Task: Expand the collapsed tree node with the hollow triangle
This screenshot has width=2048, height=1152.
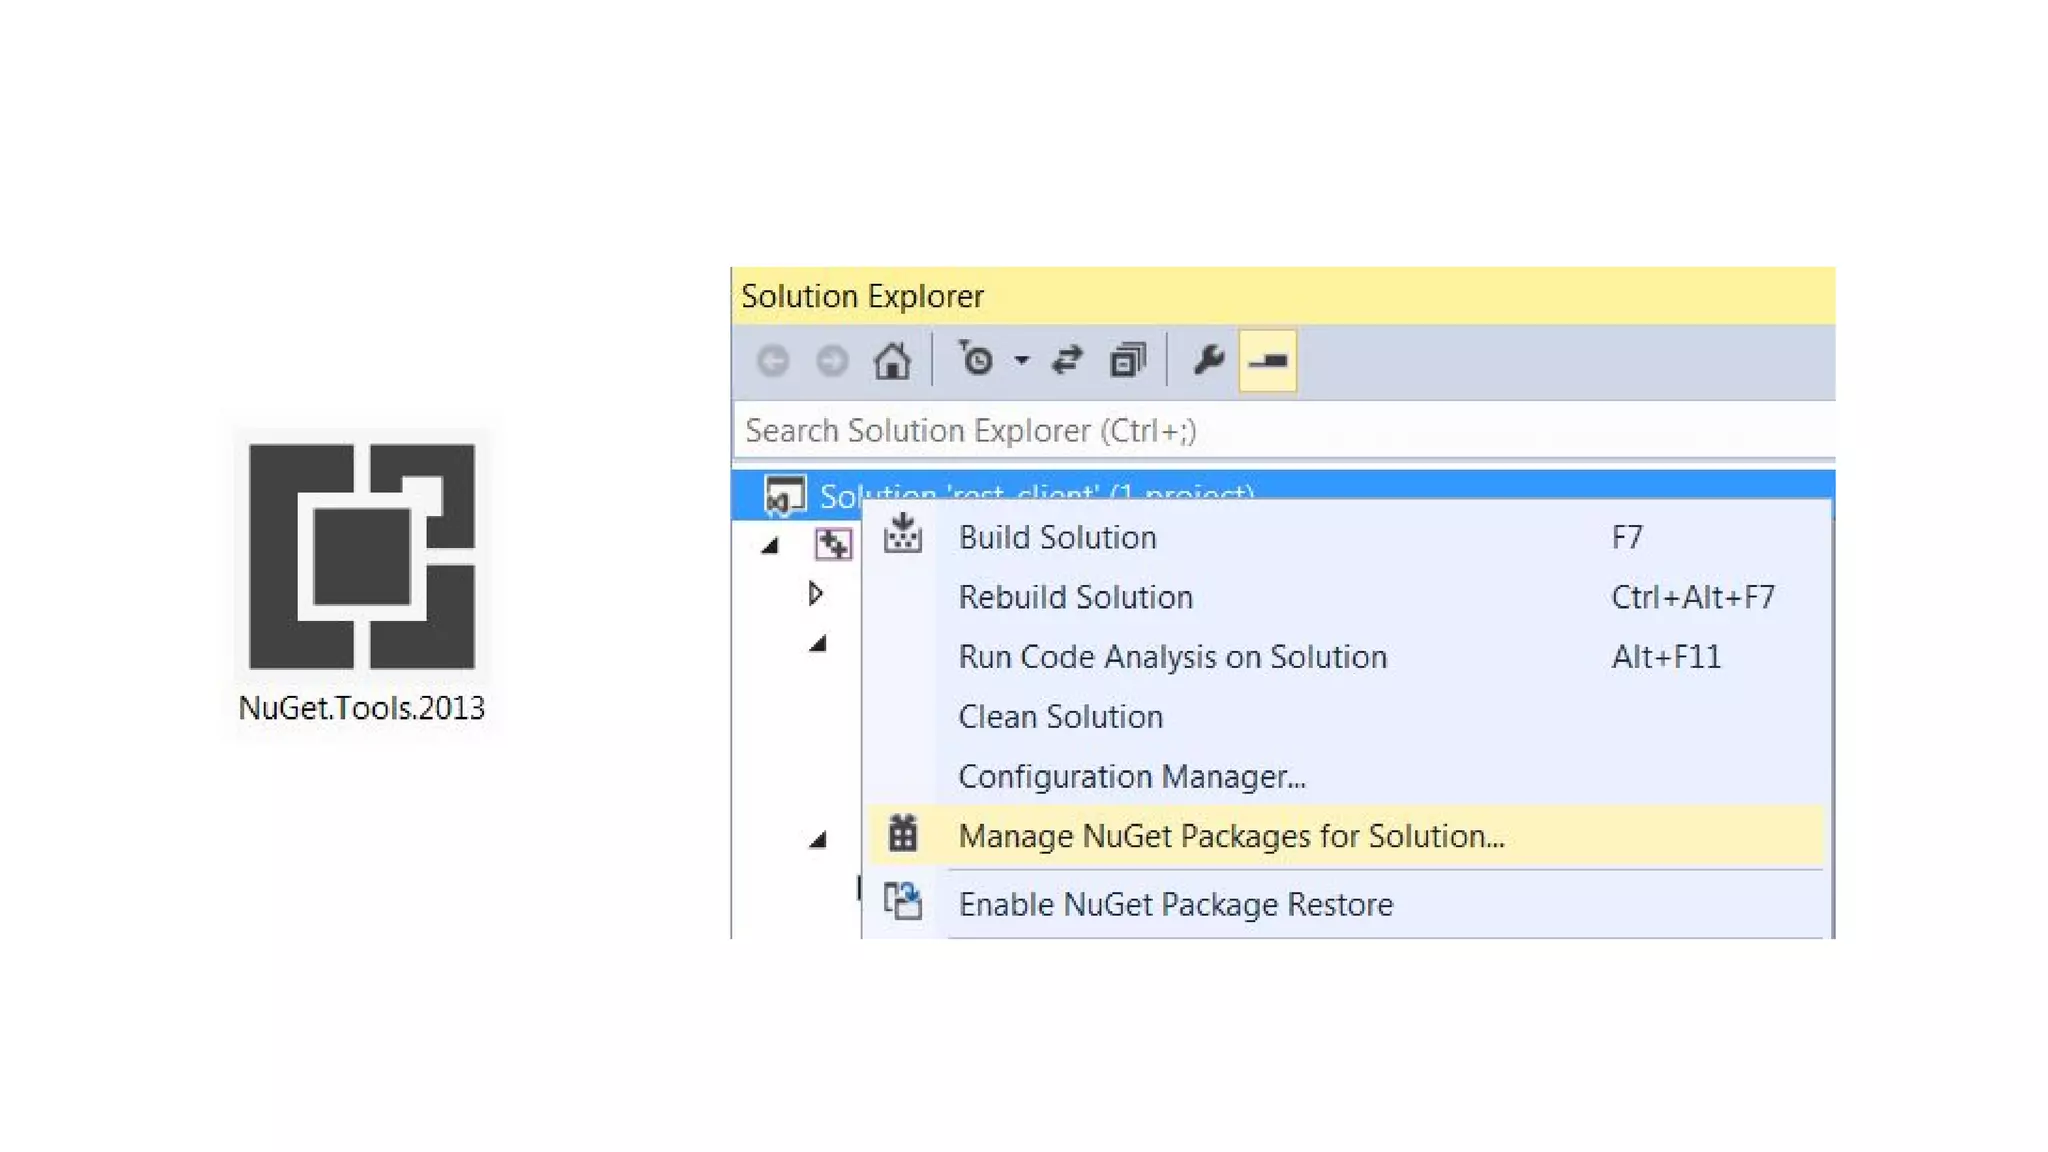Action: point(815,594)
